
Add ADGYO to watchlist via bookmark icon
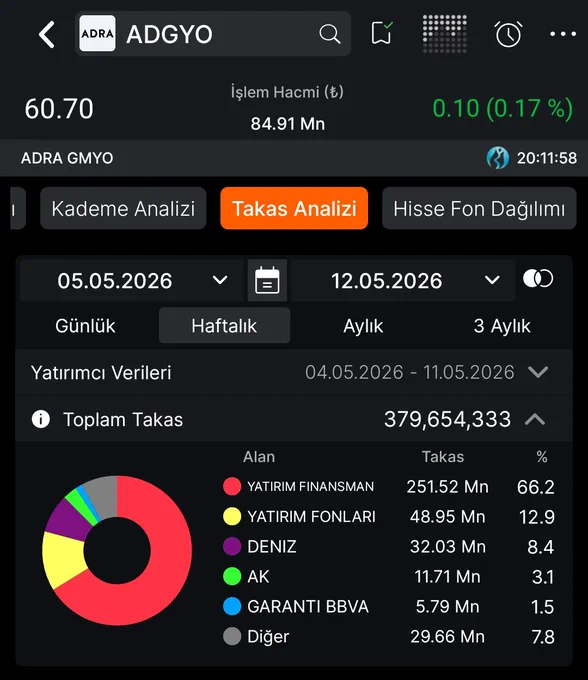point(382,33)
